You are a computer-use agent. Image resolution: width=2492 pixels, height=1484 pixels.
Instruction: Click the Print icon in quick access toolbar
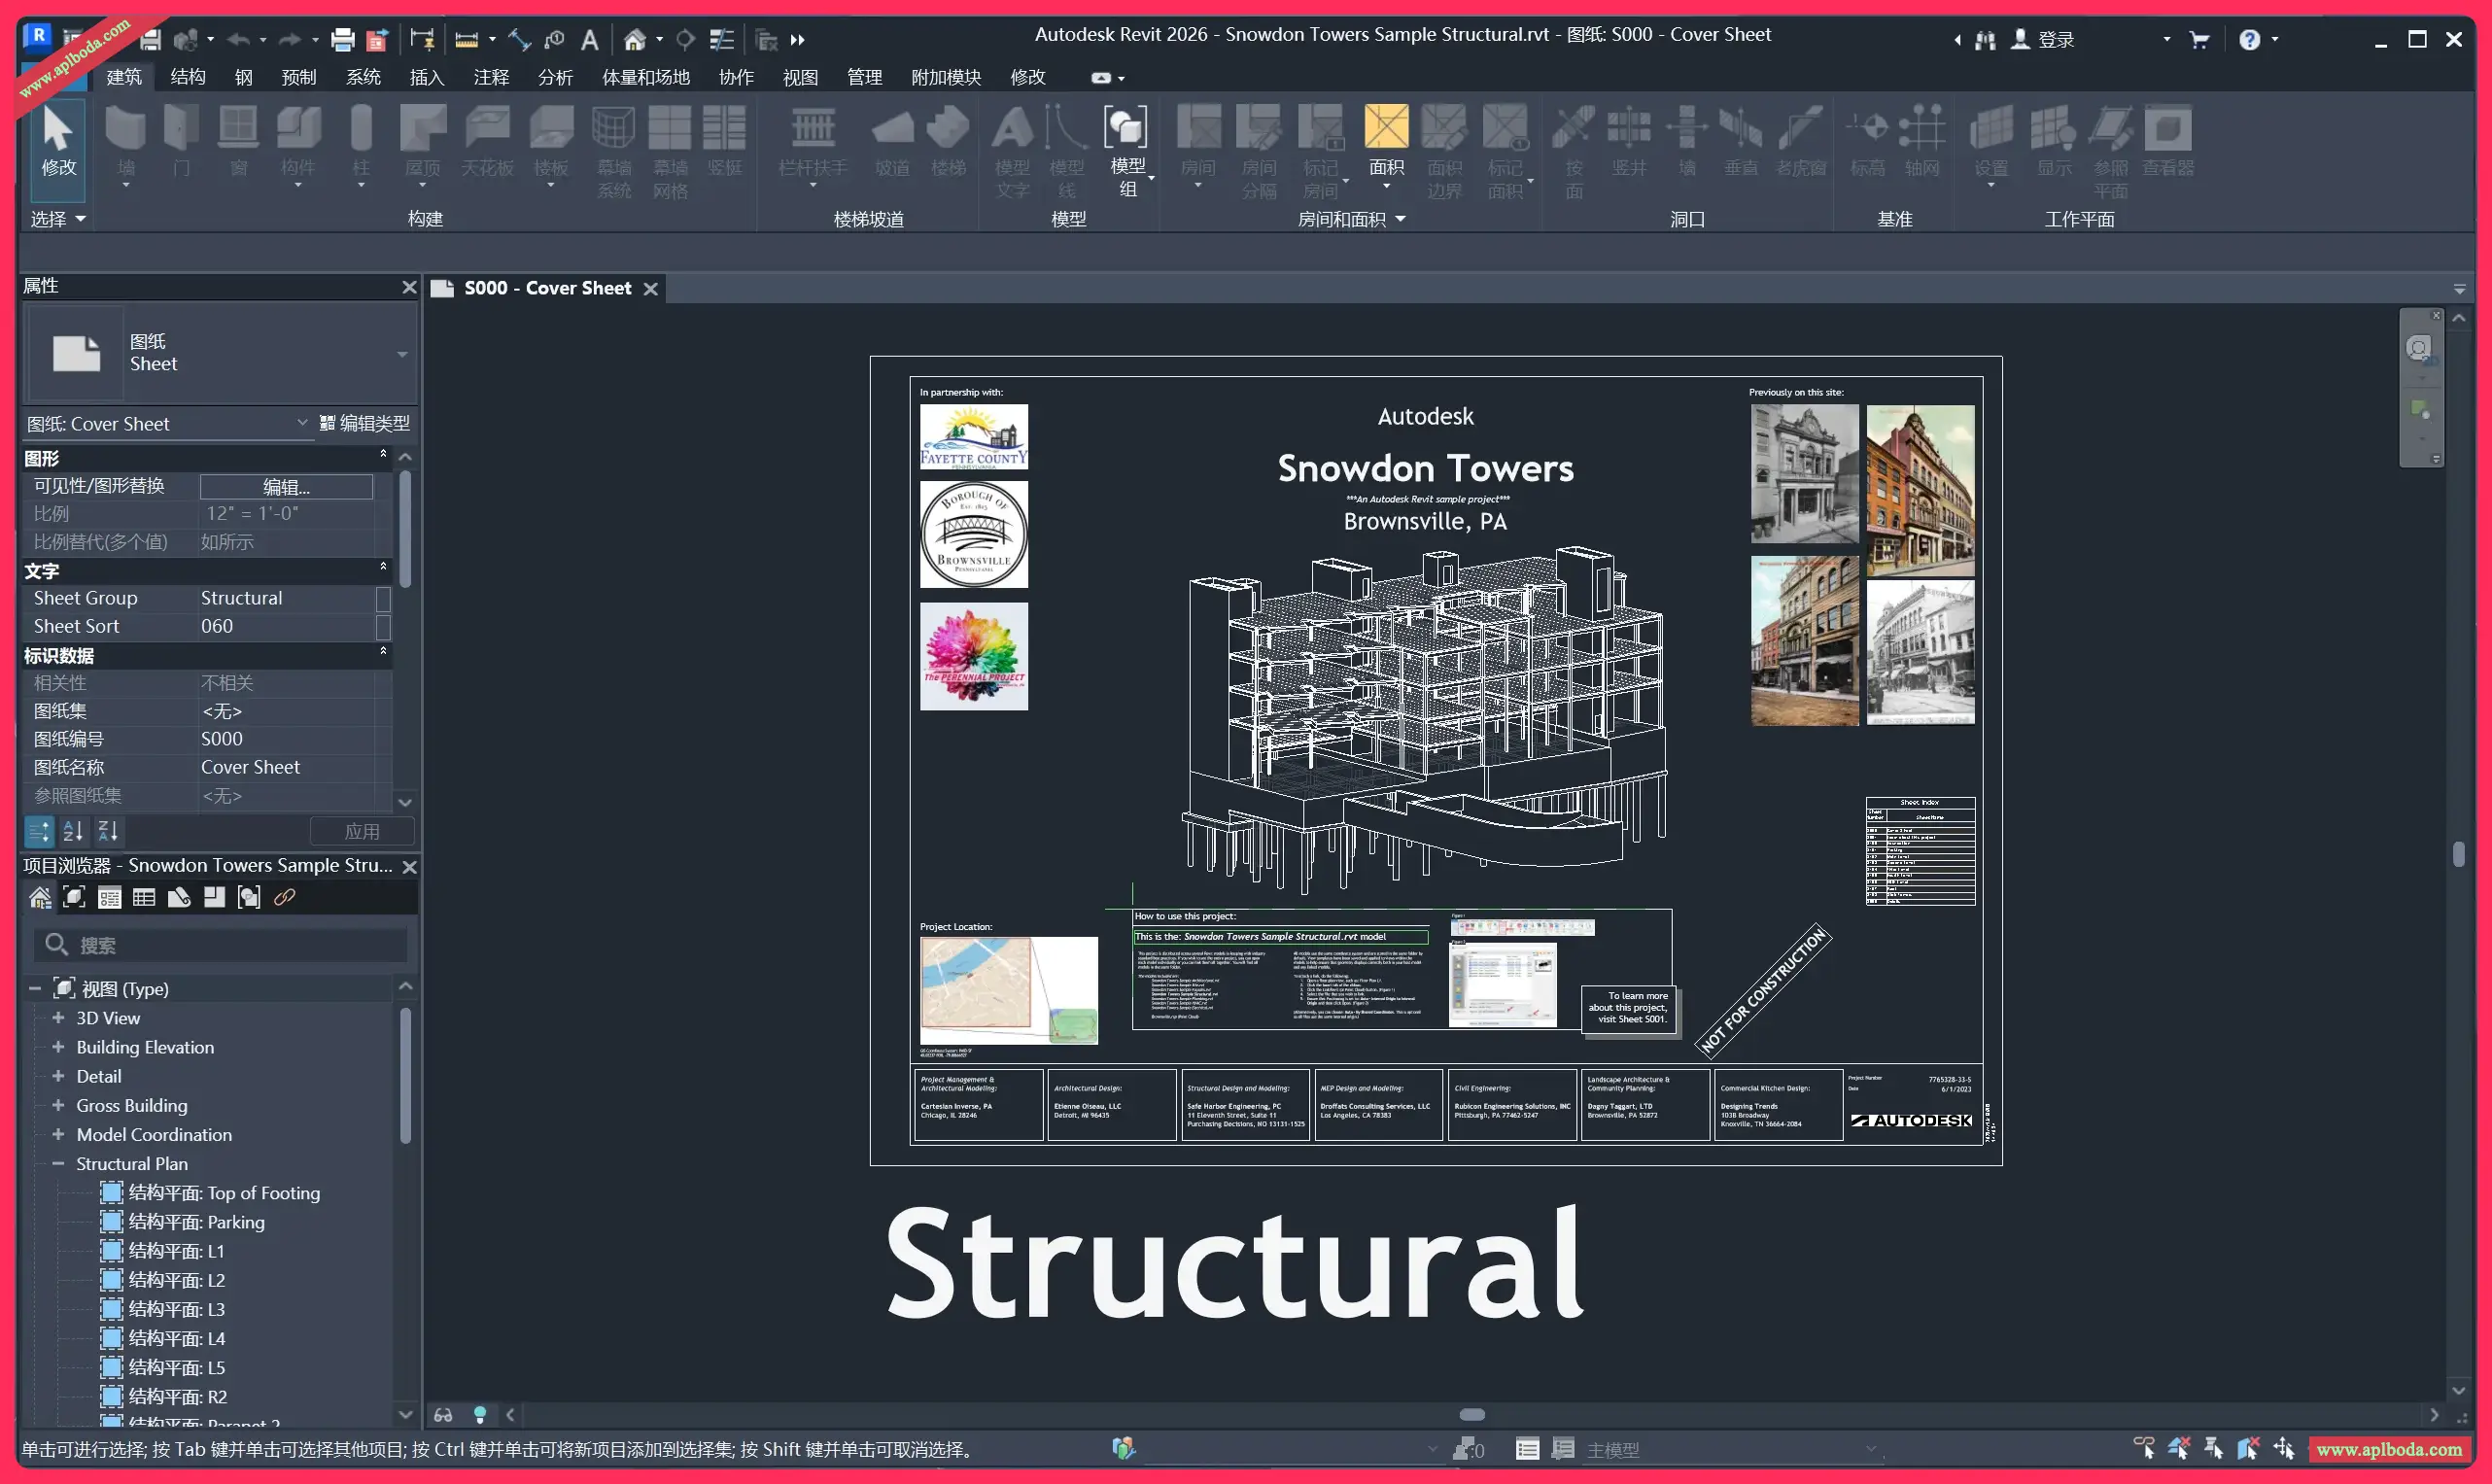[x=342, y=40]
